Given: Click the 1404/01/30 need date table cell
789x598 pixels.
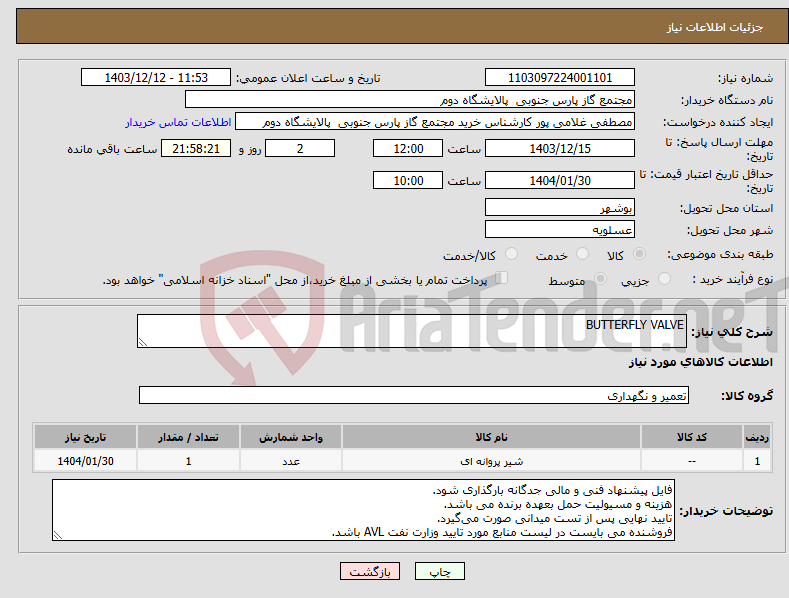Looking at the screenshot, I should [85, 461].
